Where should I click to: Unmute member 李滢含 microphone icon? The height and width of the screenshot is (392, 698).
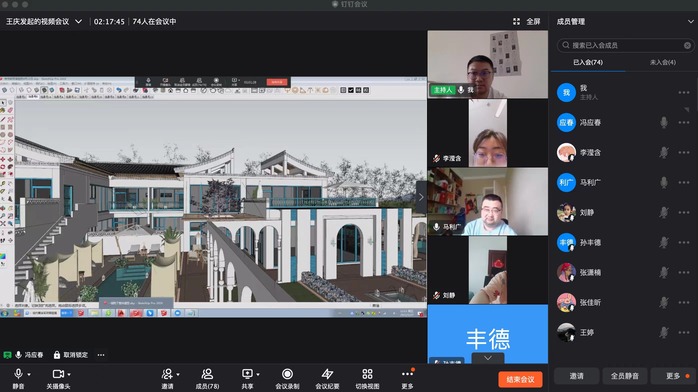click(664, 153)
